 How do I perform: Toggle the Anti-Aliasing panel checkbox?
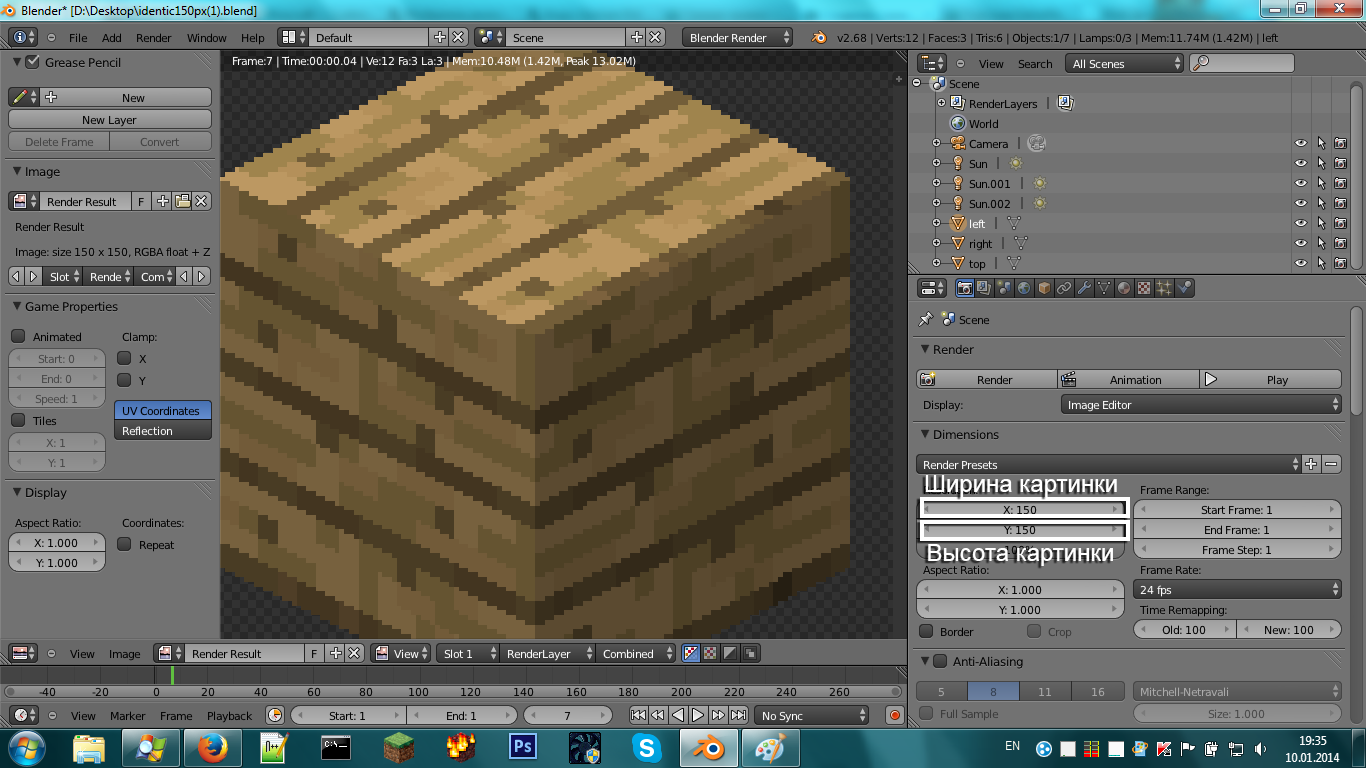(x=940, y=661)
